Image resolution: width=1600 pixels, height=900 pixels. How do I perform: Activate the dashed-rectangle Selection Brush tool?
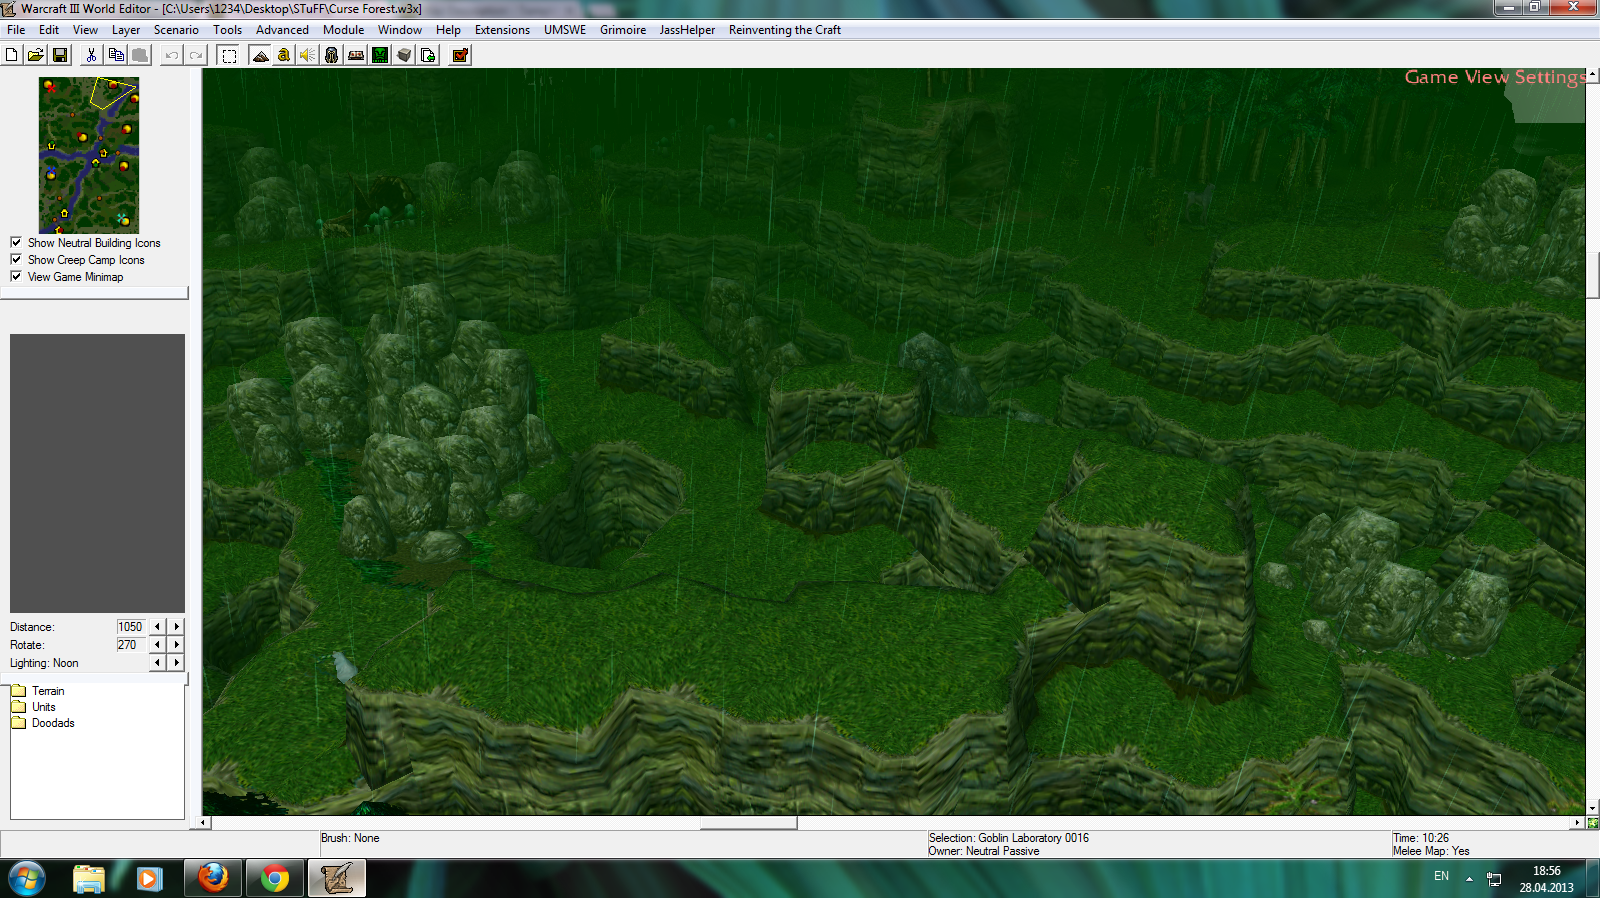(229, 55)
